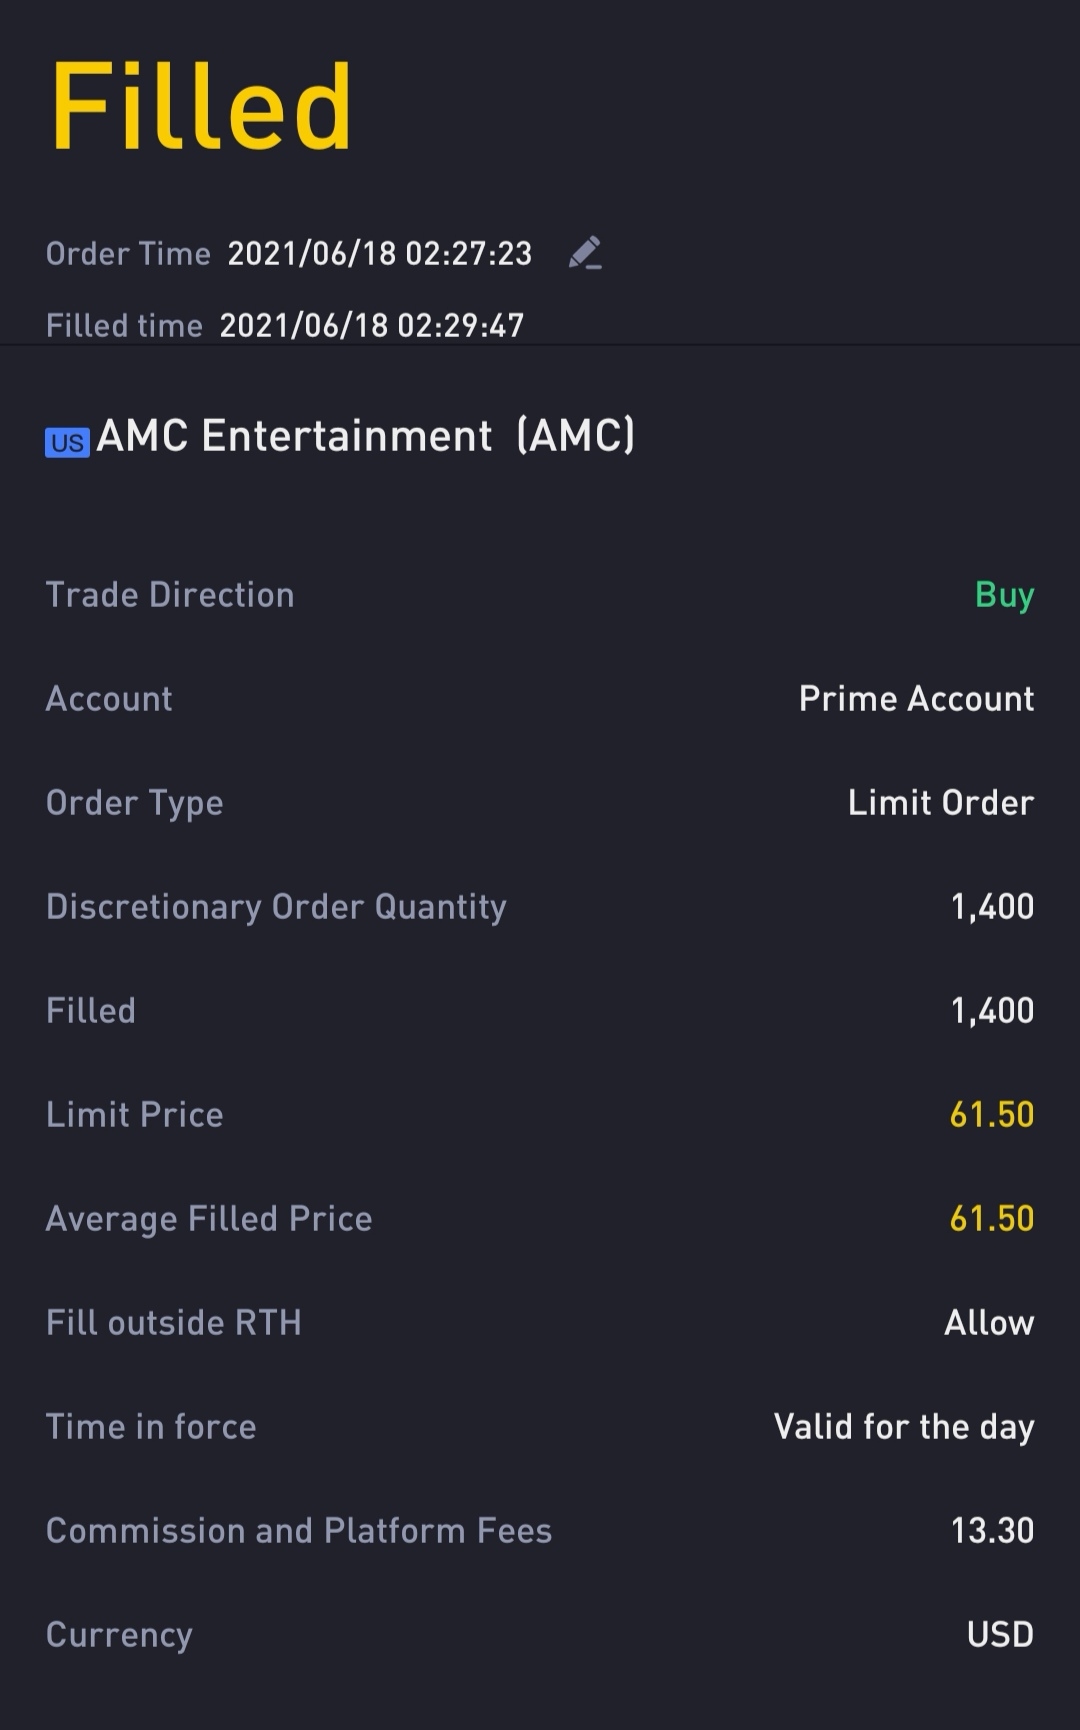Tap the Limit Order type value

941,802
